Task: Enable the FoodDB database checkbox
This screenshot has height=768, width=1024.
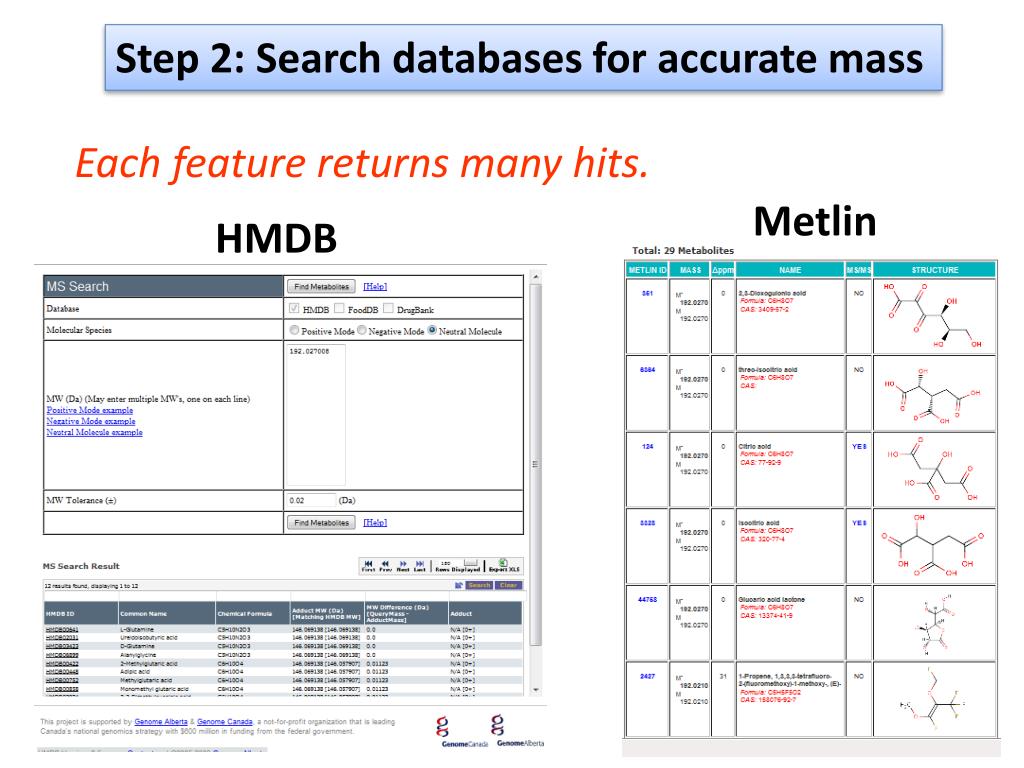Action: point(339,308)
